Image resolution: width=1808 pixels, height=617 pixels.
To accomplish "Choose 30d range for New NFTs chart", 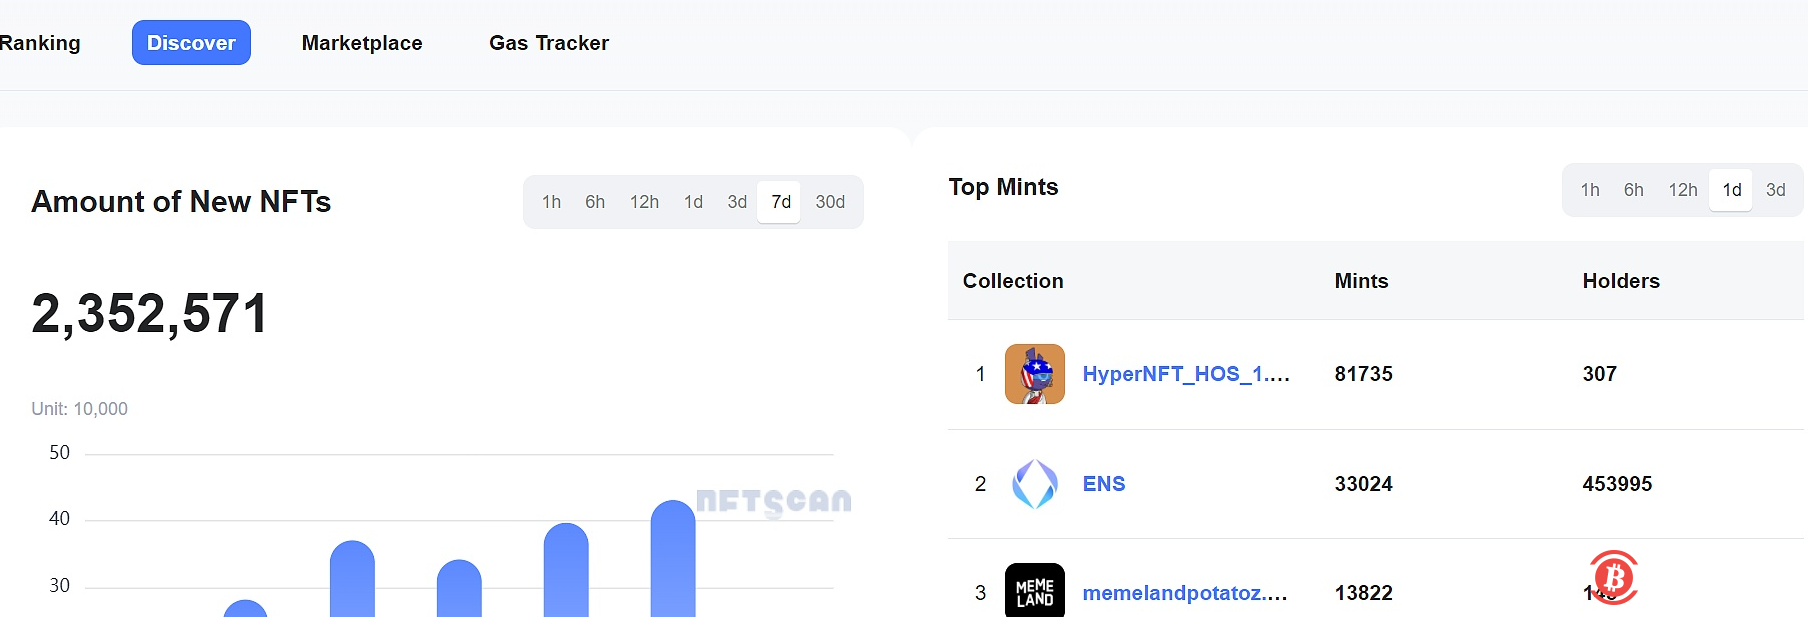I will (x=830, y=202).
